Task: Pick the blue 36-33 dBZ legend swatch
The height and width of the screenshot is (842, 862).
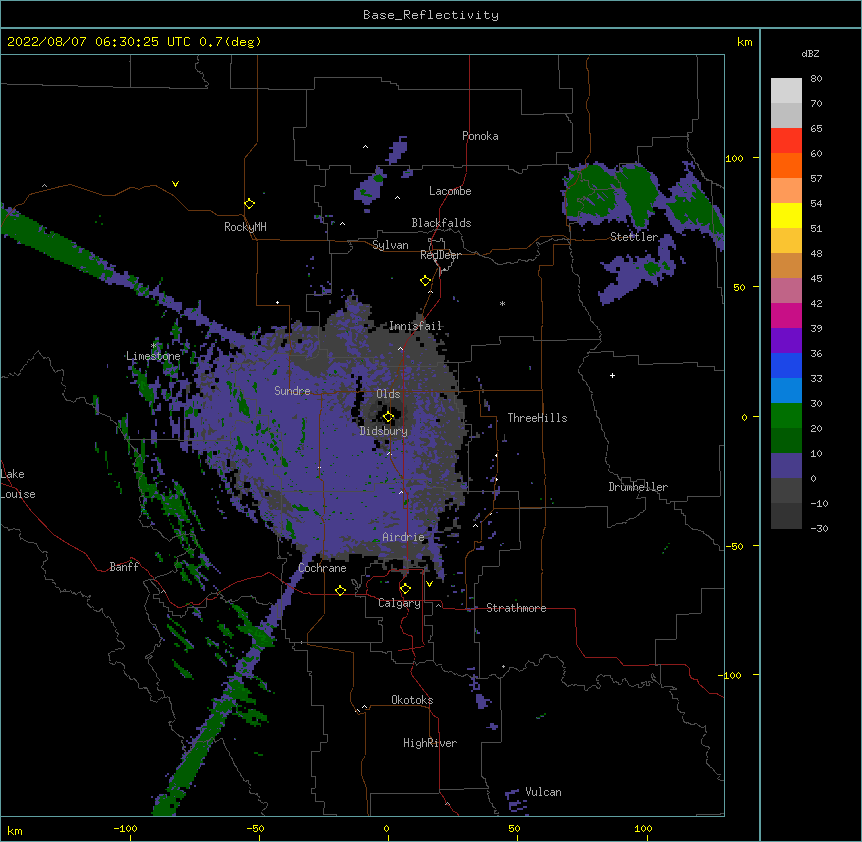Action: coord(786,365)
